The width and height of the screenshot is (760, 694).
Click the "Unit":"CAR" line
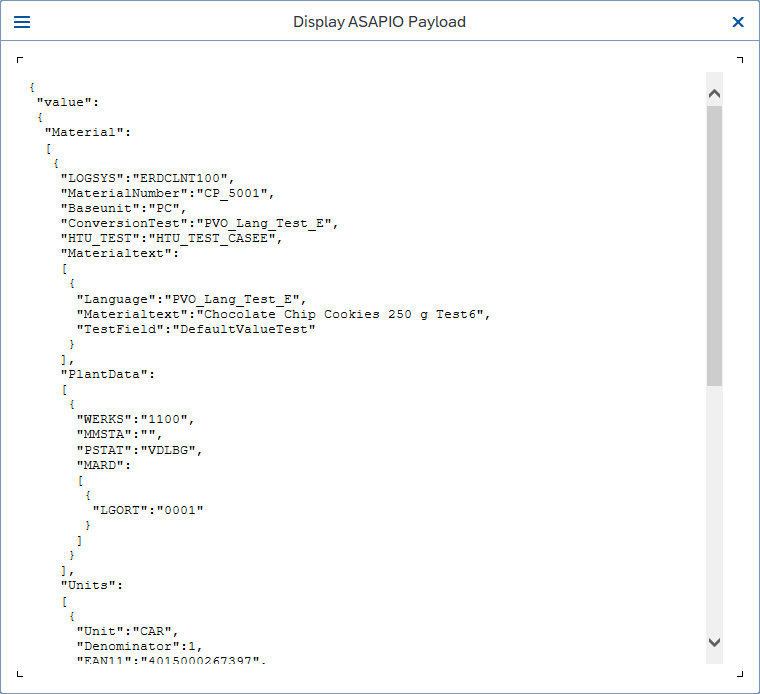(127, 631)
